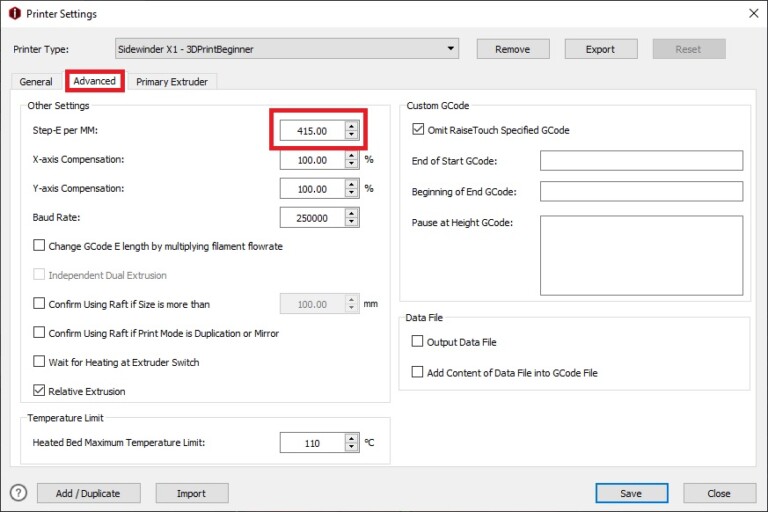
Task: Increase X-axis Compensation value
Action: pos(352,155)
